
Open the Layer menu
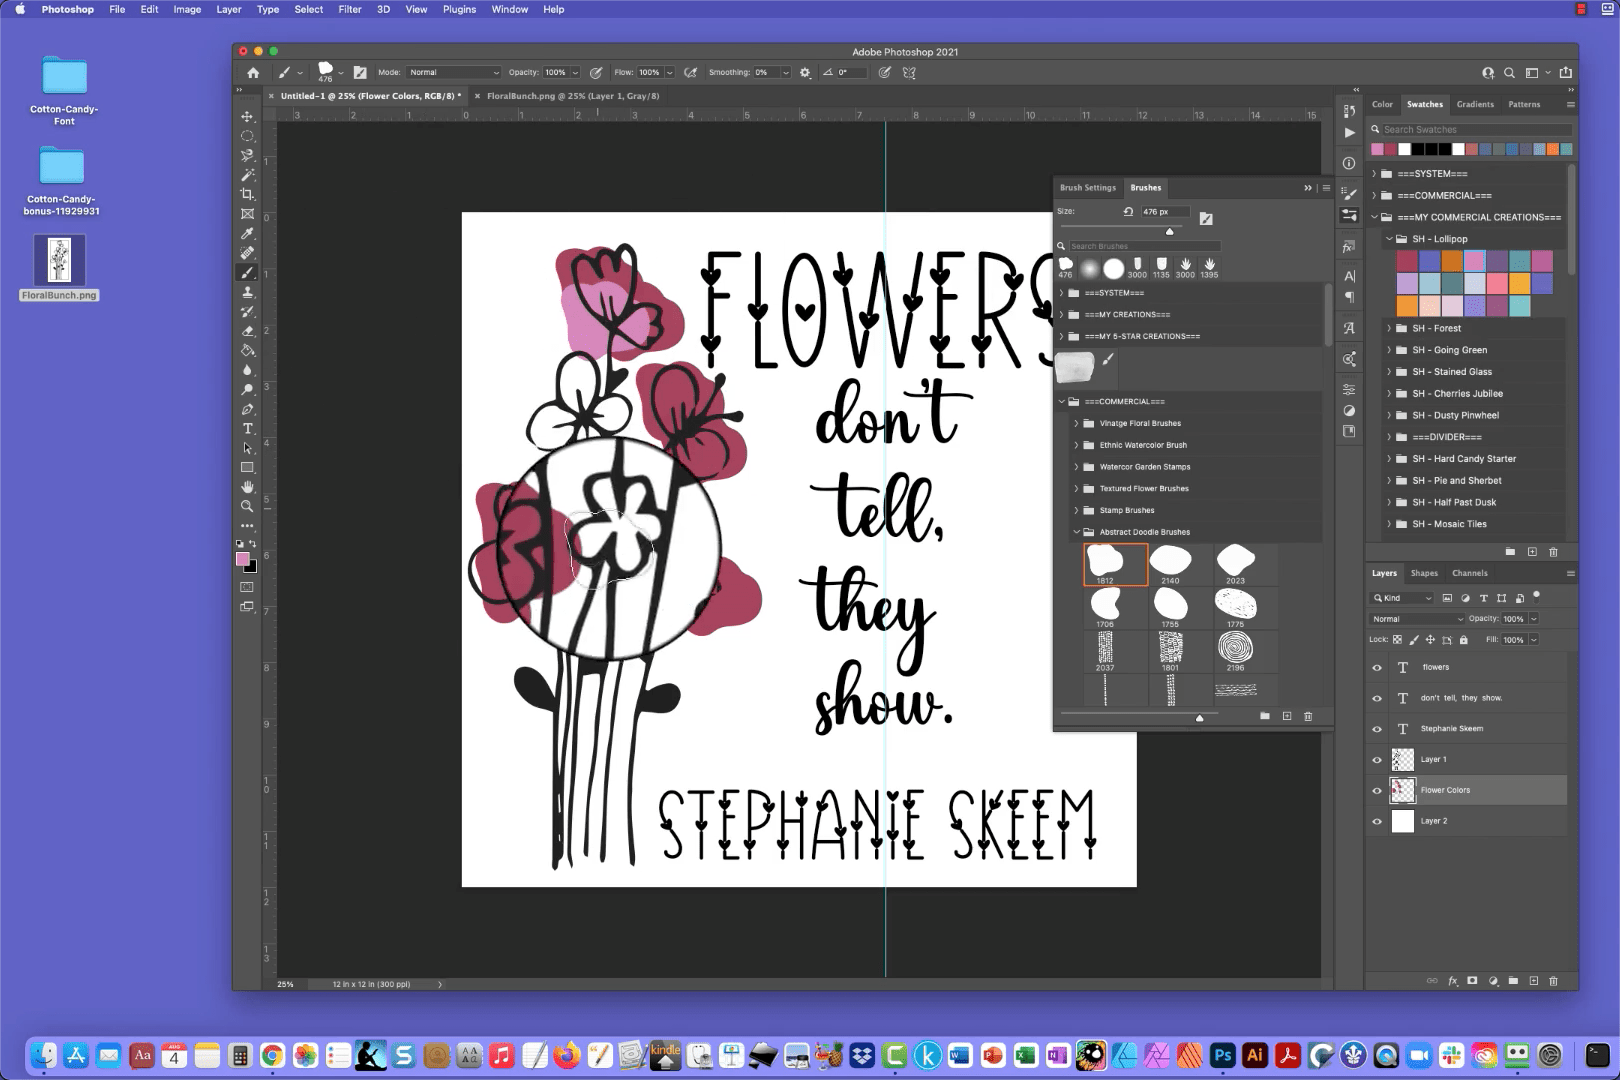pos(229,9)
